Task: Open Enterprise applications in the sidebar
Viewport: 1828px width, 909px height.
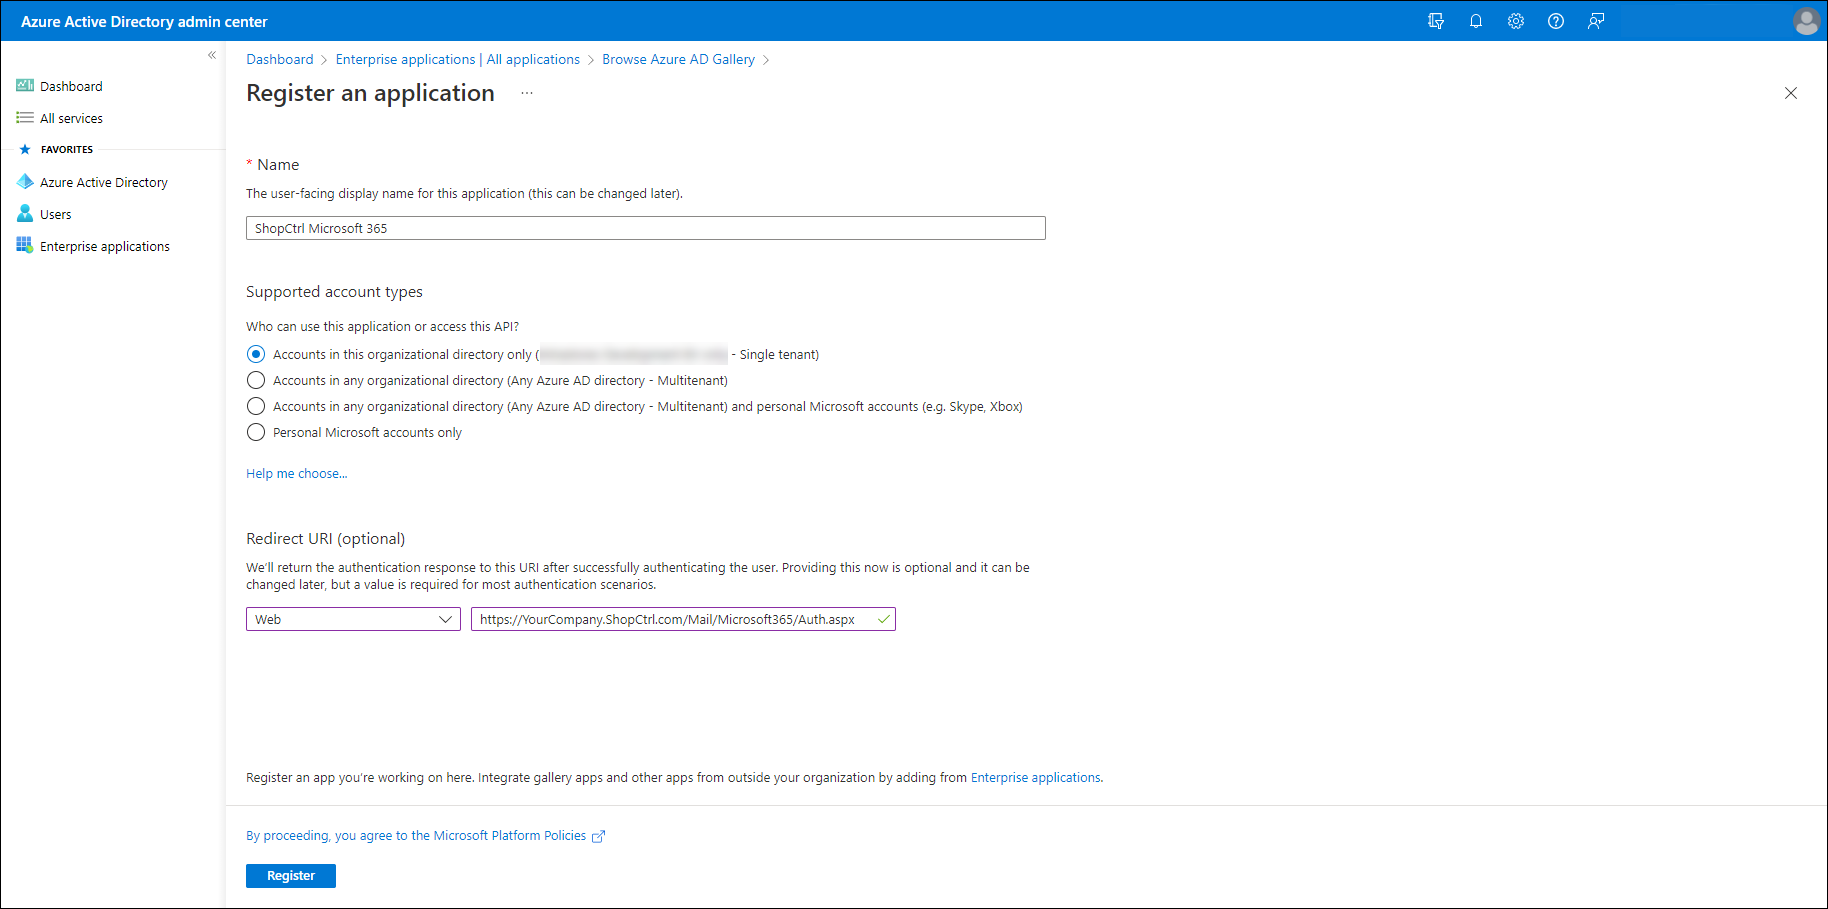Action: point(105,246)
